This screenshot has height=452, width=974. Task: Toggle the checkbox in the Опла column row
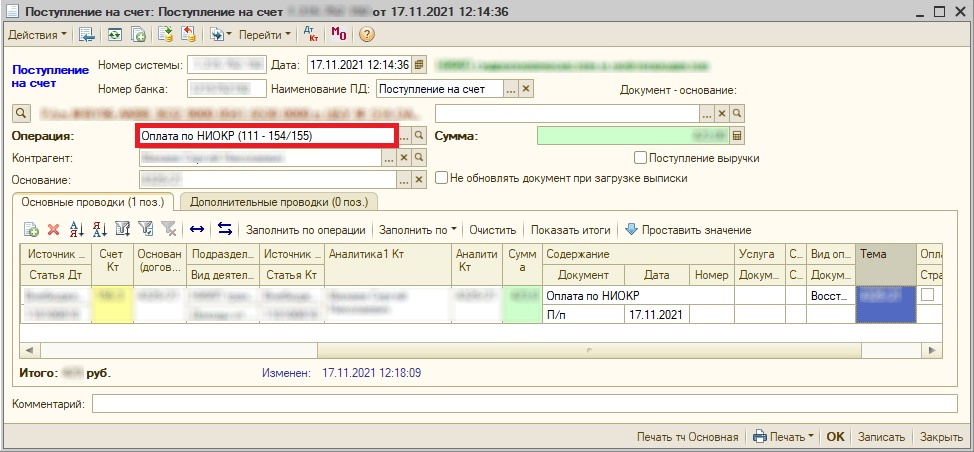(x=928, y=296)
